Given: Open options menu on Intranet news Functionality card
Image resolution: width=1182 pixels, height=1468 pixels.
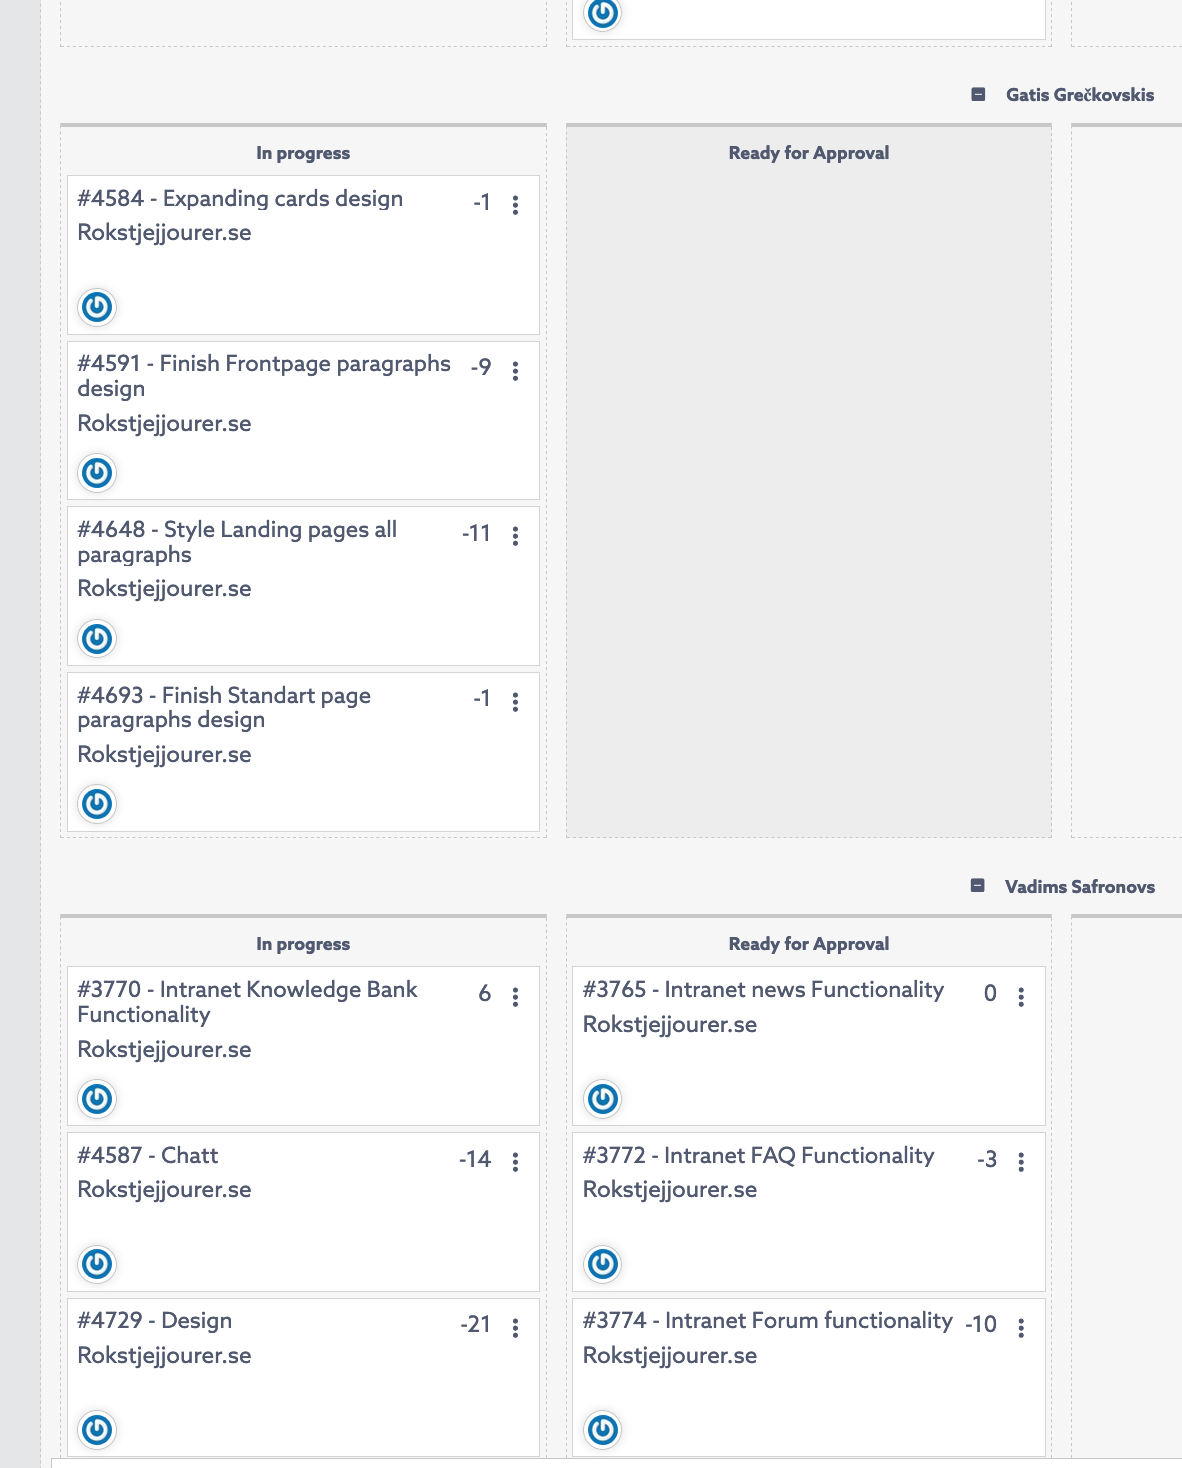Looking at the screenshot, I should 1021,997.
